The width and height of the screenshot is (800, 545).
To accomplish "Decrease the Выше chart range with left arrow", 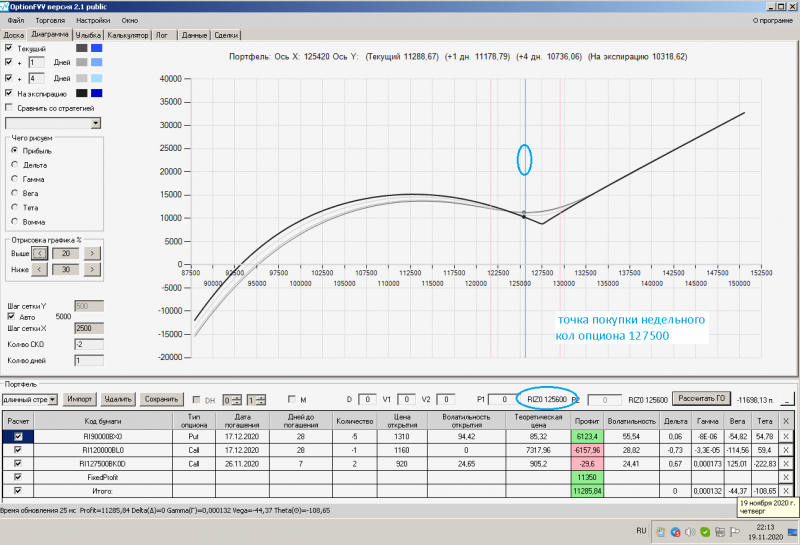I will tap(39, 253).
